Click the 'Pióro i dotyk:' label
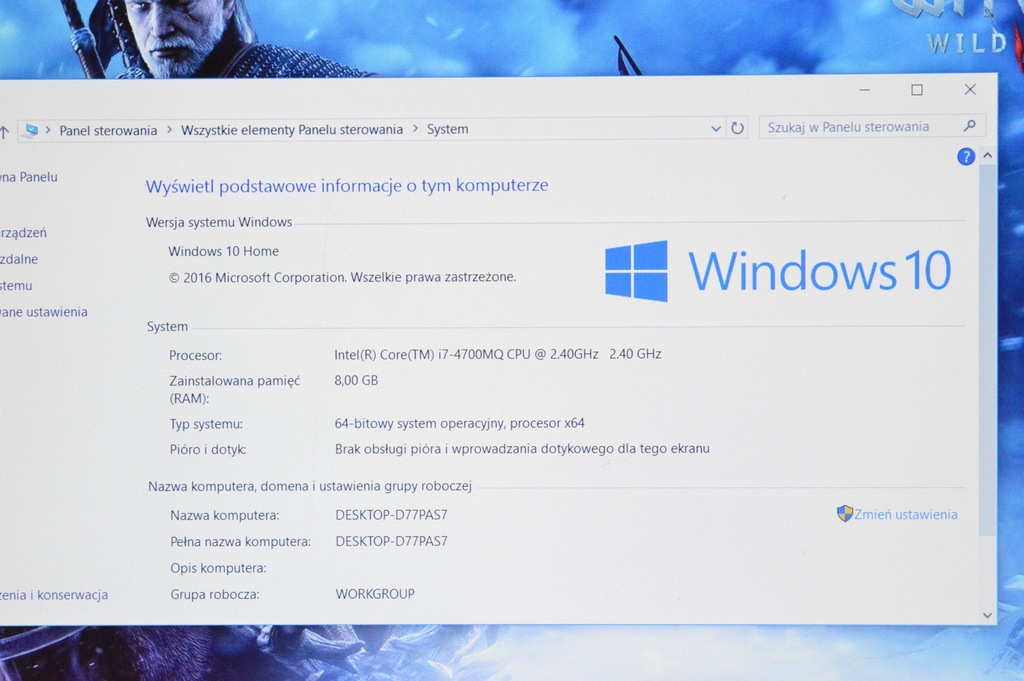The width and height of the screenshot is (1024, 681). 208,450
